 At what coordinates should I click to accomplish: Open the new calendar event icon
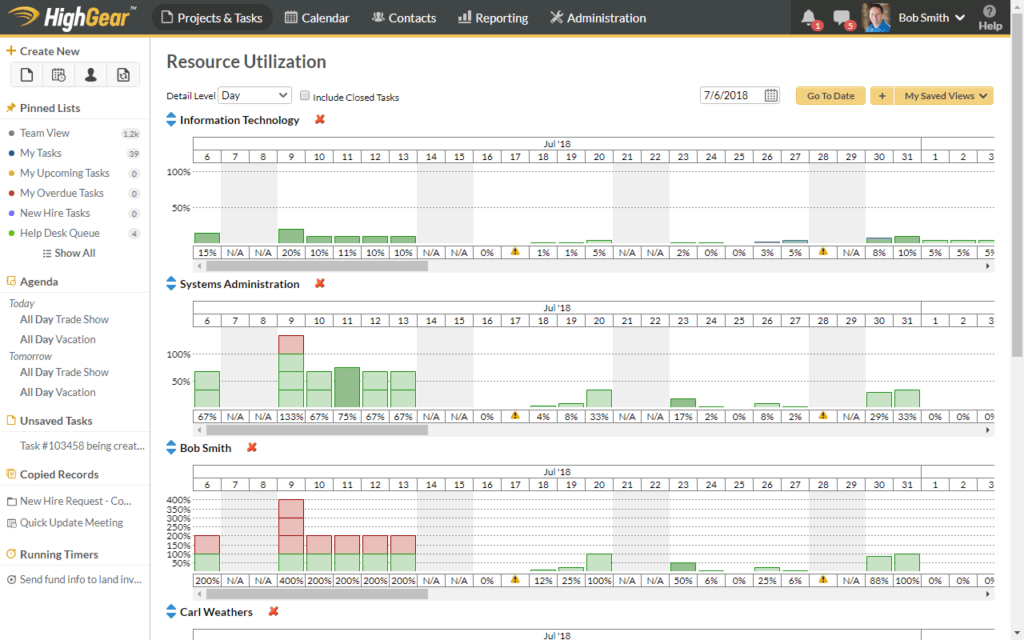(x=58, y=74)
